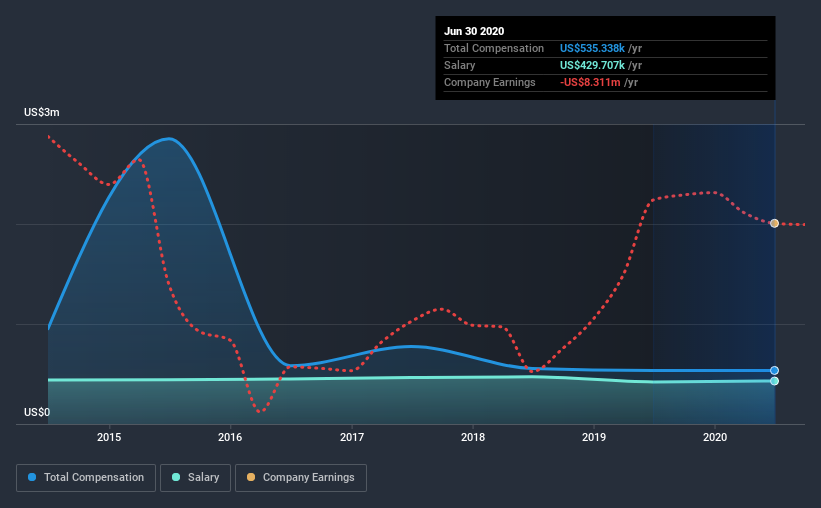Click the Jun 30 2020 tooltip date
Viewport: 821px width, 508px height.
click(474, 31)
